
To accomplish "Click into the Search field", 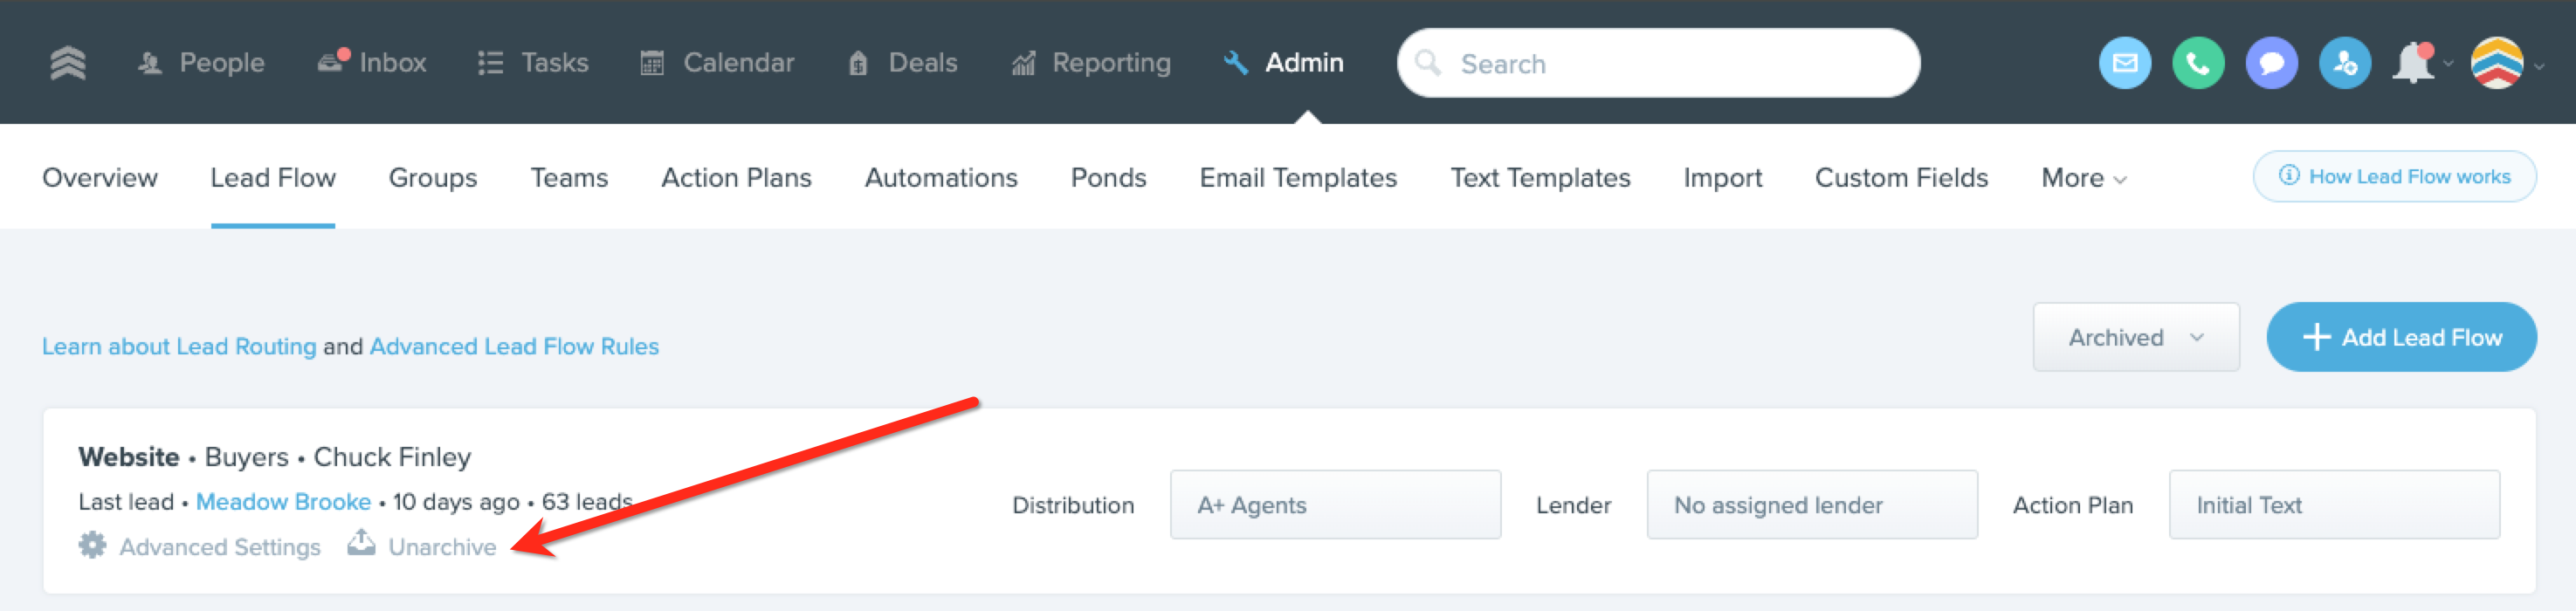I will pyautogui.click(x=1658, y=63).
